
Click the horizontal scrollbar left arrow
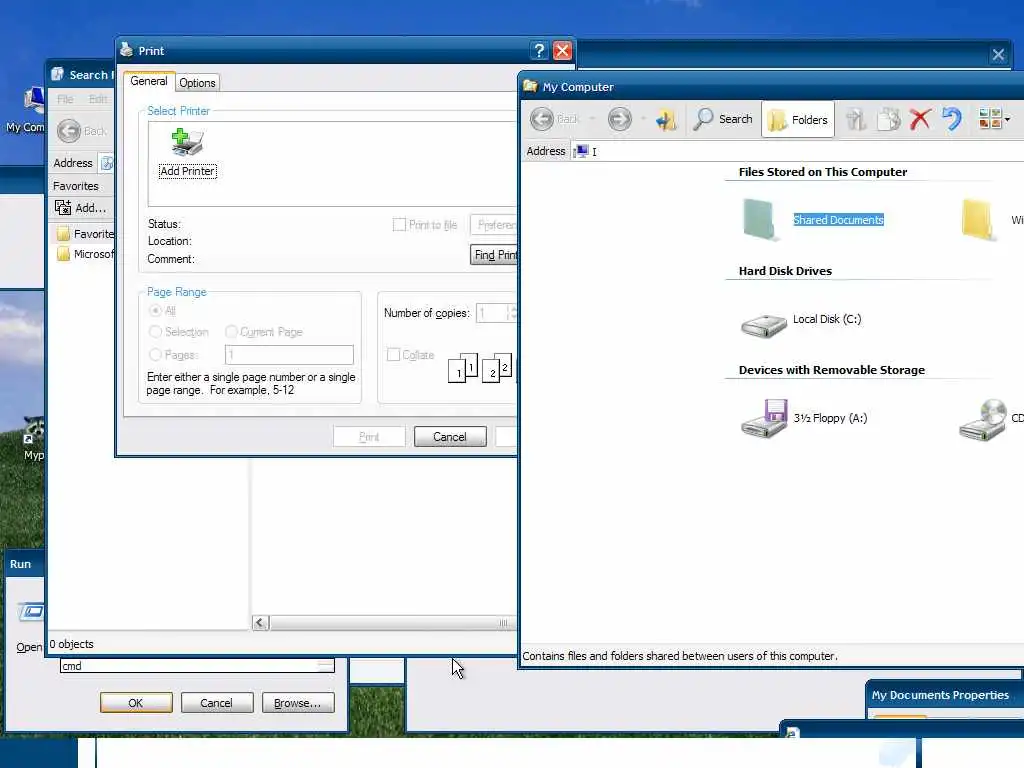click(x=260, y=622)
